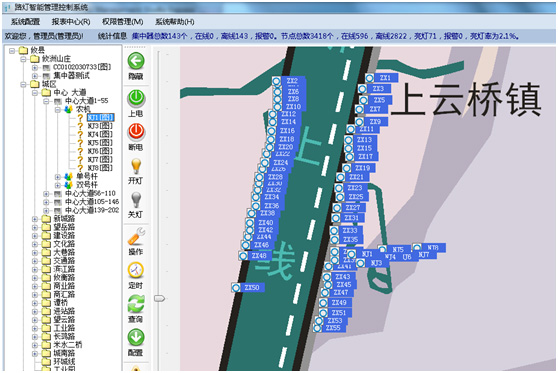Viewport: 558px width, 373px height.
Task: Expand the 新城路 folder node
Action: (35, 219)
